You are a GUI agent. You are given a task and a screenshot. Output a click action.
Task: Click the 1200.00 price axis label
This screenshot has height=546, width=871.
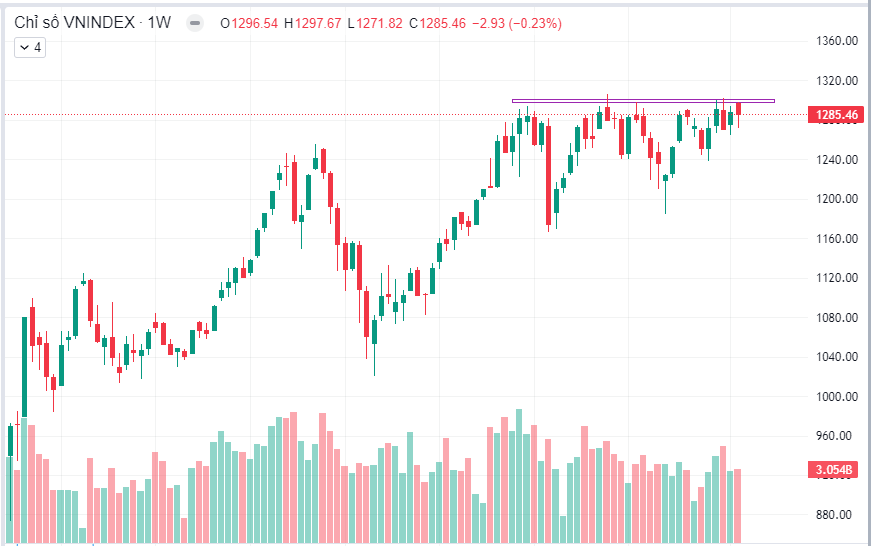click(x=837, y=199)
